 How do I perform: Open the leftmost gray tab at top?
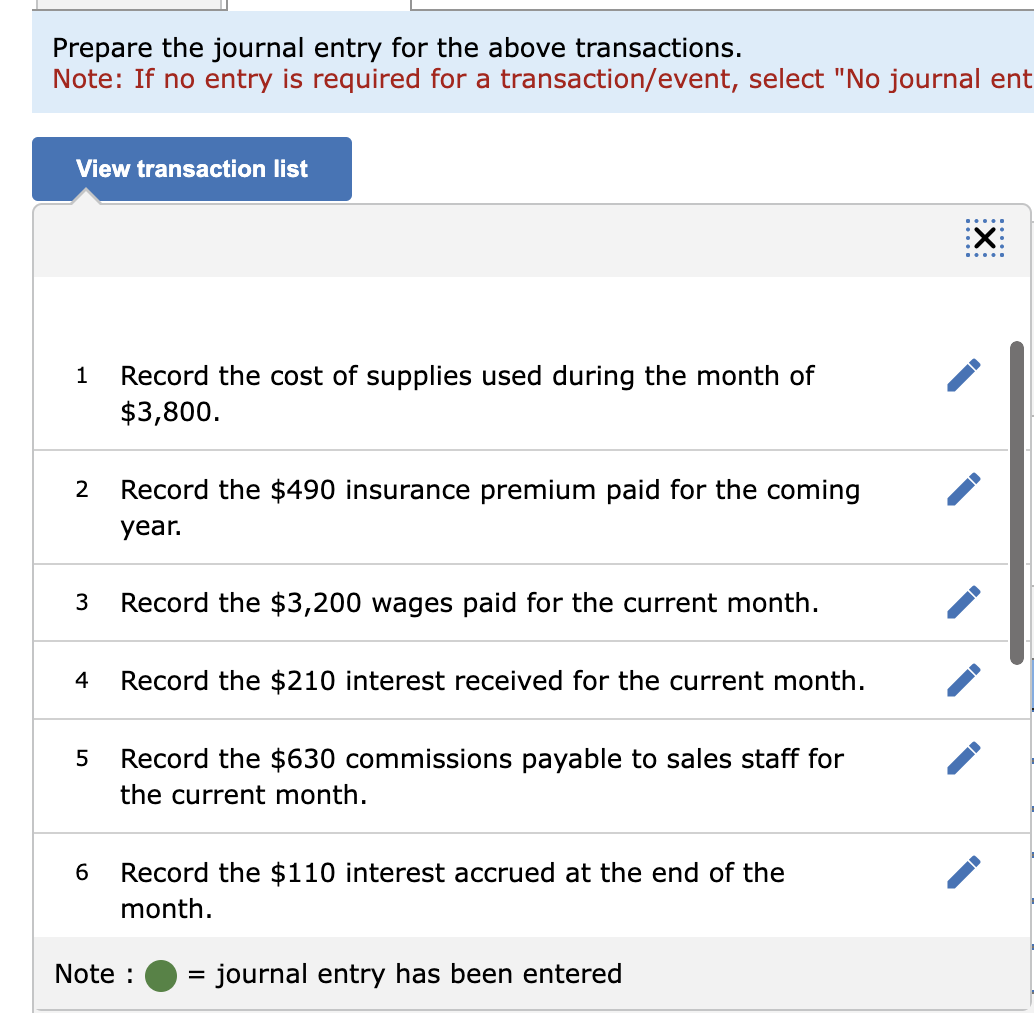[x=130, y=5]
